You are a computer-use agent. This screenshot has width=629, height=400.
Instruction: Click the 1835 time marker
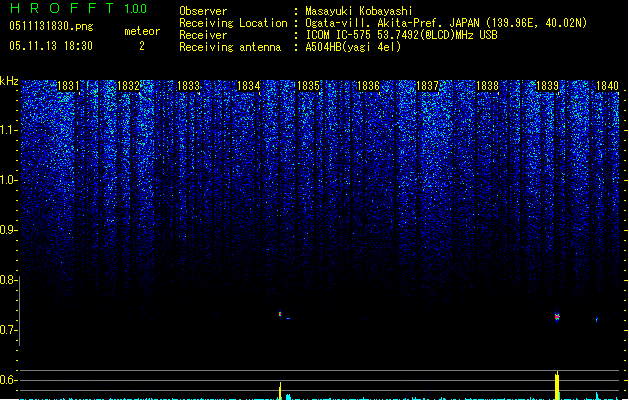(x=308, y=86)
